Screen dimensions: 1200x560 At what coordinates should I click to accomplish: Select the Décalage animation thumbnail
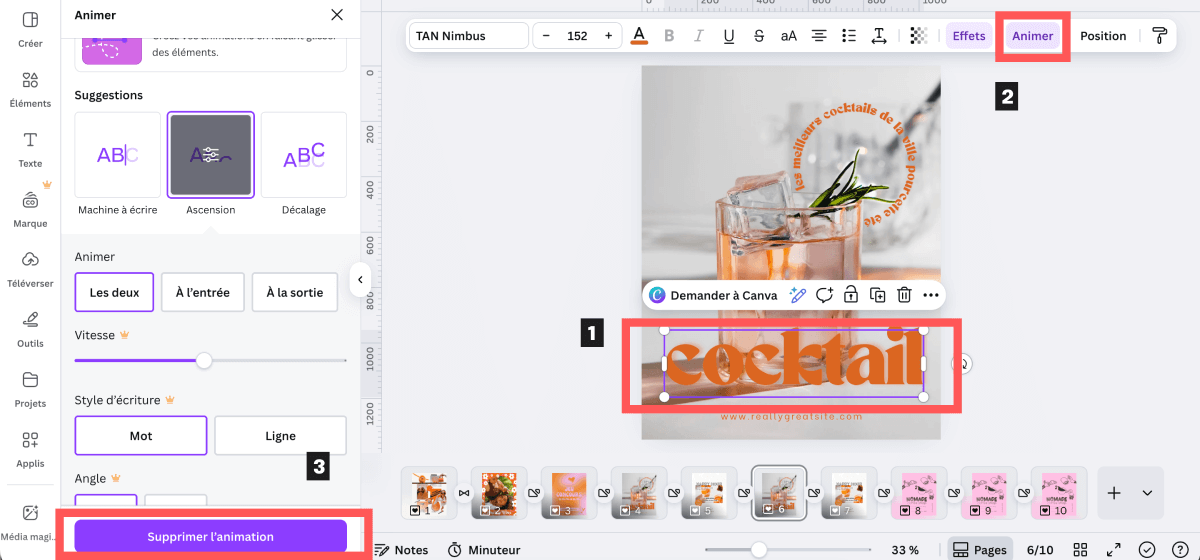[x=303, y=155]
